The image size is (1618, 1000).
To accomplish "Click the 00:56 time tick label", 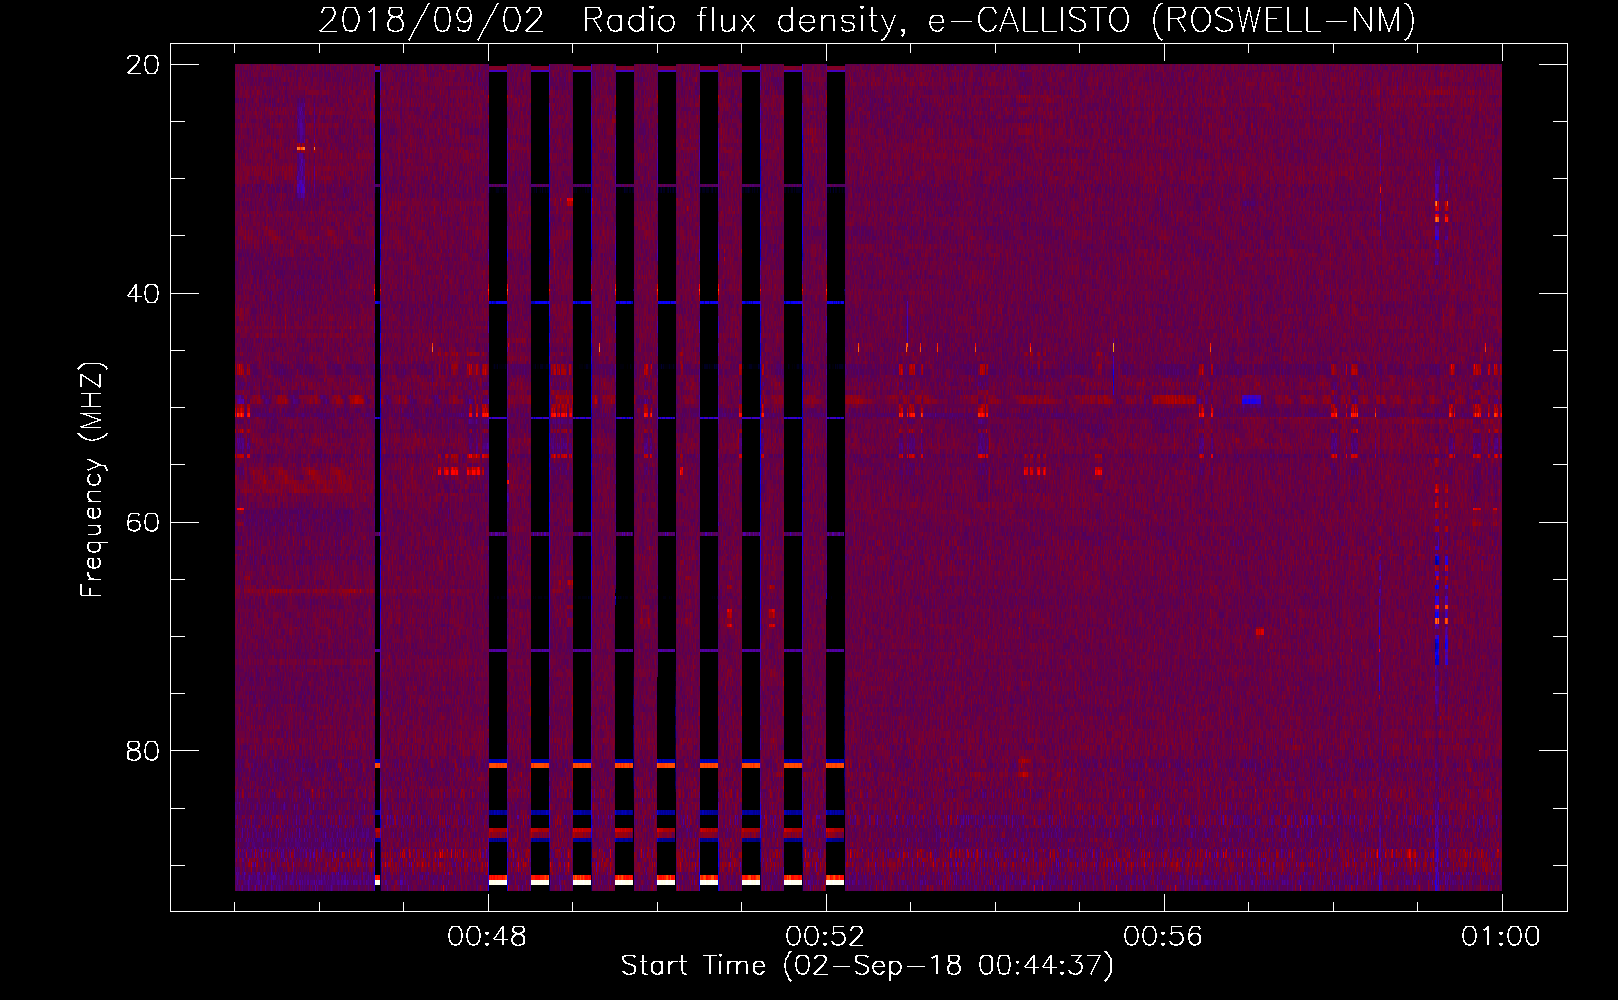I will (1163, 937).
